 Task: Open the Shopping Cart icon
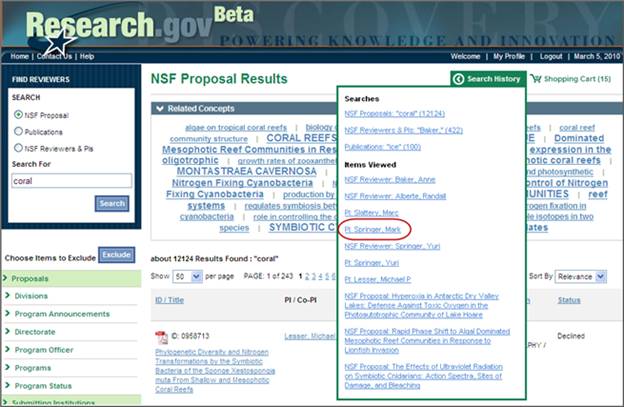coord(535,79)
